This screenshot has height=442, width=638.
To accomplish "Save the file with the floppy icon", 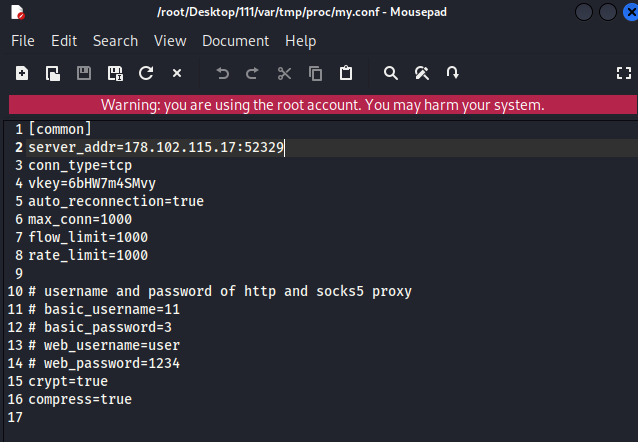I will [x=84, y=73].
